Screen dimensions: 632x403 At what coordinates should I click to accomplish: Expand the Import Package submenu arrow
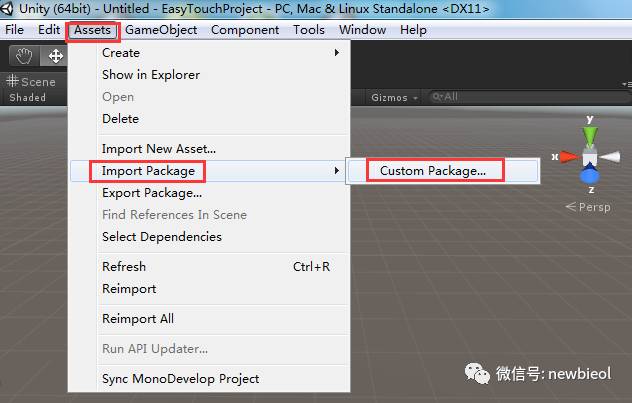pyautogui.click(x=337, y=170)
